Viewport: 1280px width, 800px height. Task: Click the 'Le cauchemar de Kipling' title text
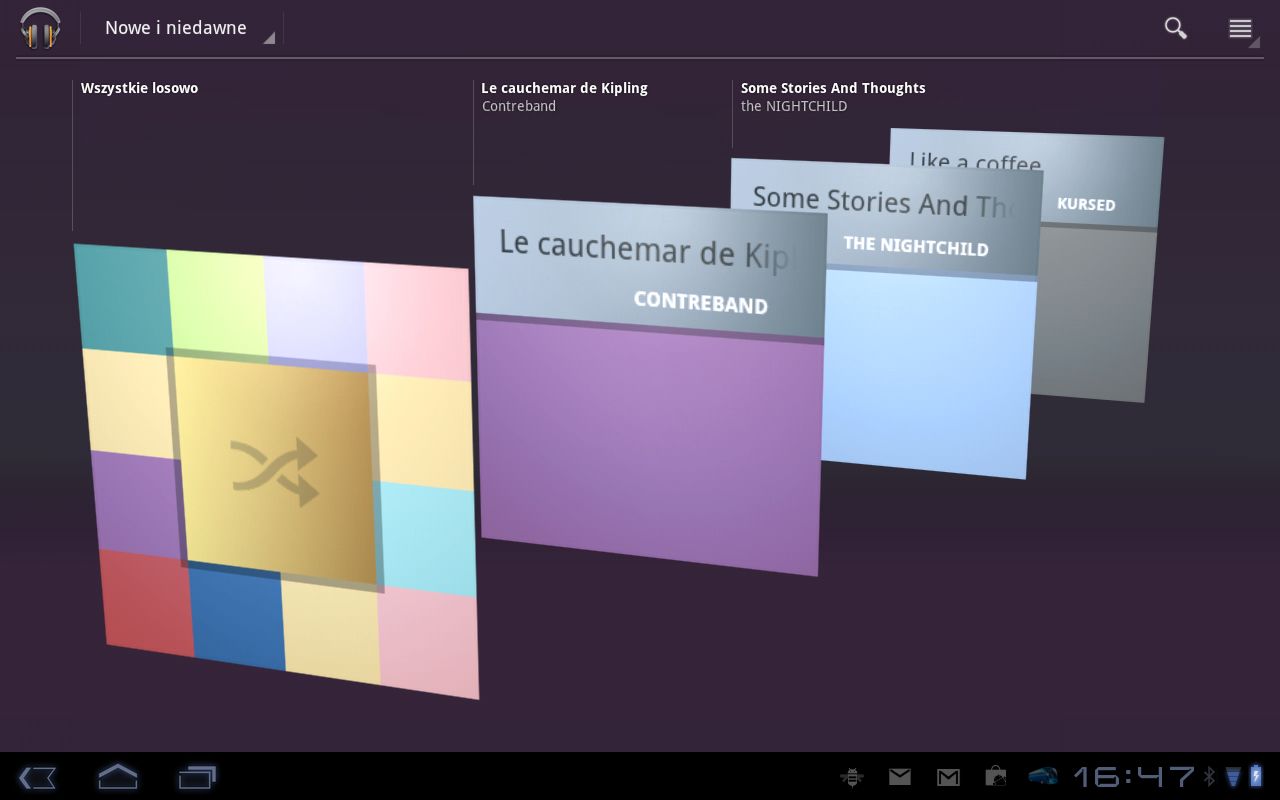[564, 88]
